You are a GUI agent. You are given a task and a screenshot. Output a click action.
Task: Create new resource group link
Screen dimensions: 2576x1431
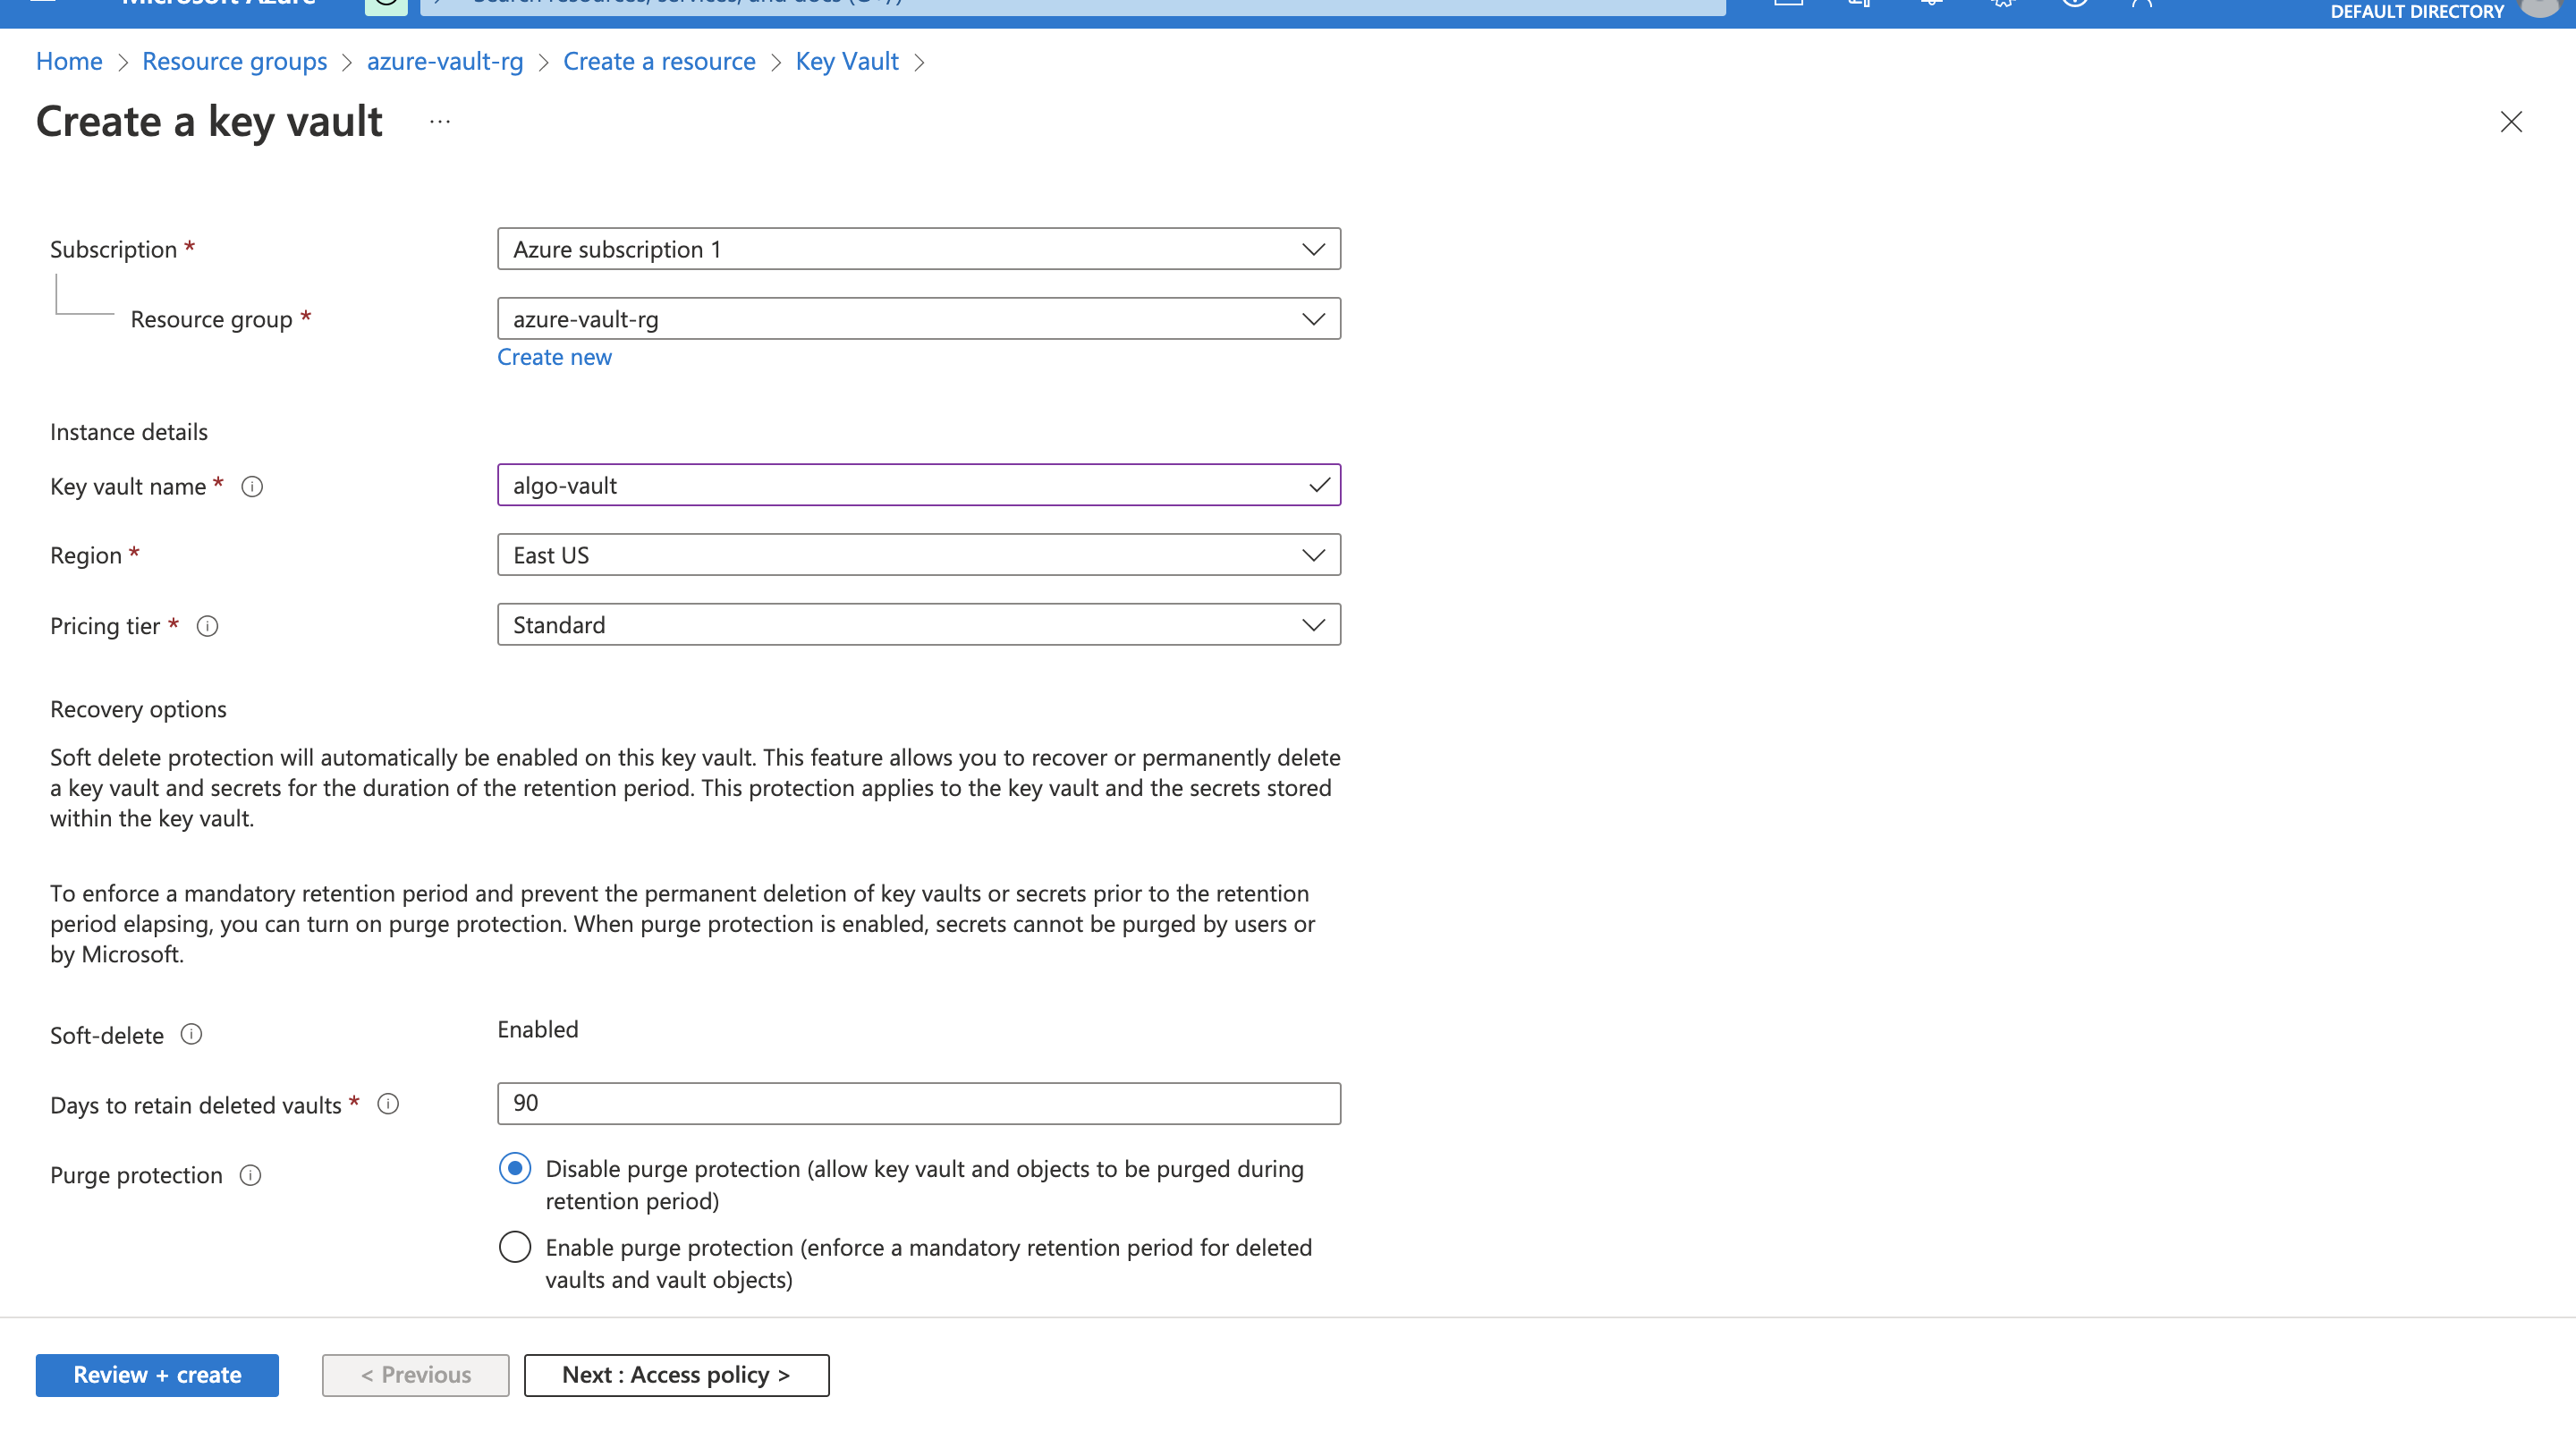(554, 356)
